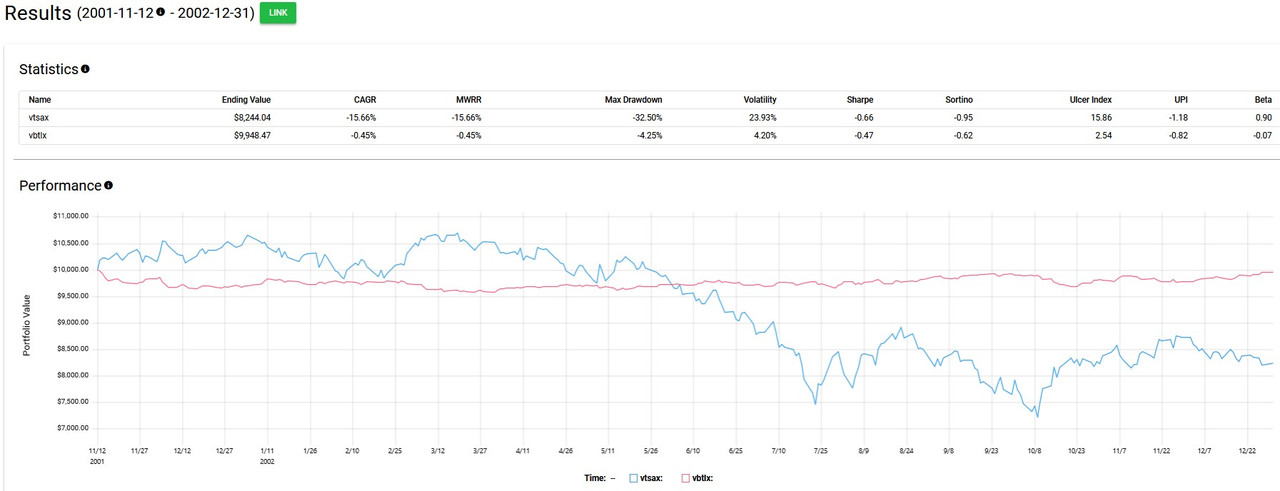Sort by the Sharpe column header
The image size is (1280, 491).
click(859, 100)
